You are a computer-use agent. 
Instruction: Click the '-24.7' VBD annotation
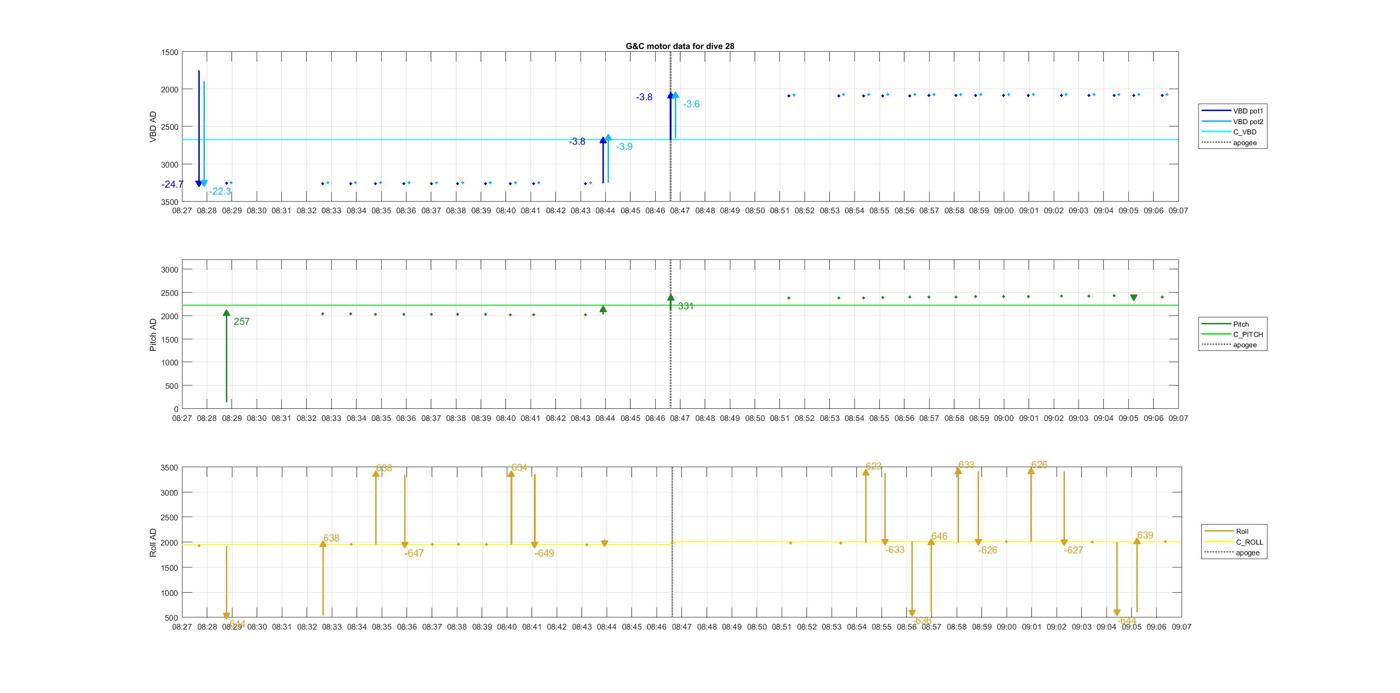tap(173, 184)
